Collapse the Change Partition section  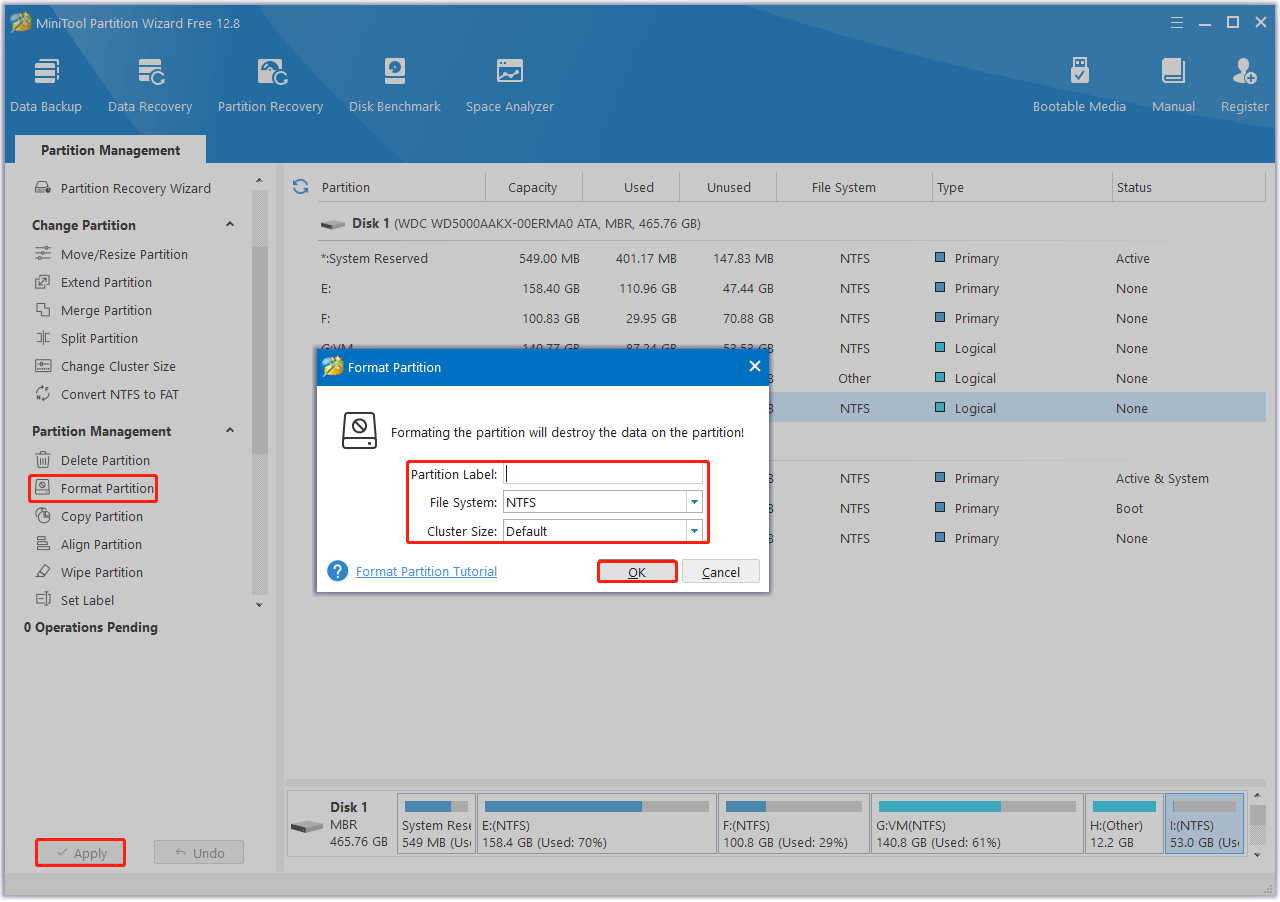(230, 225)
